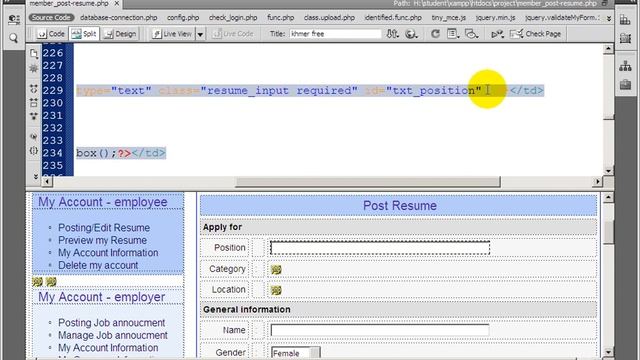Viewport: 640px width, 360px height.
Task: Click the Expand All icon in coding toolbar
Action: point(34,116)
